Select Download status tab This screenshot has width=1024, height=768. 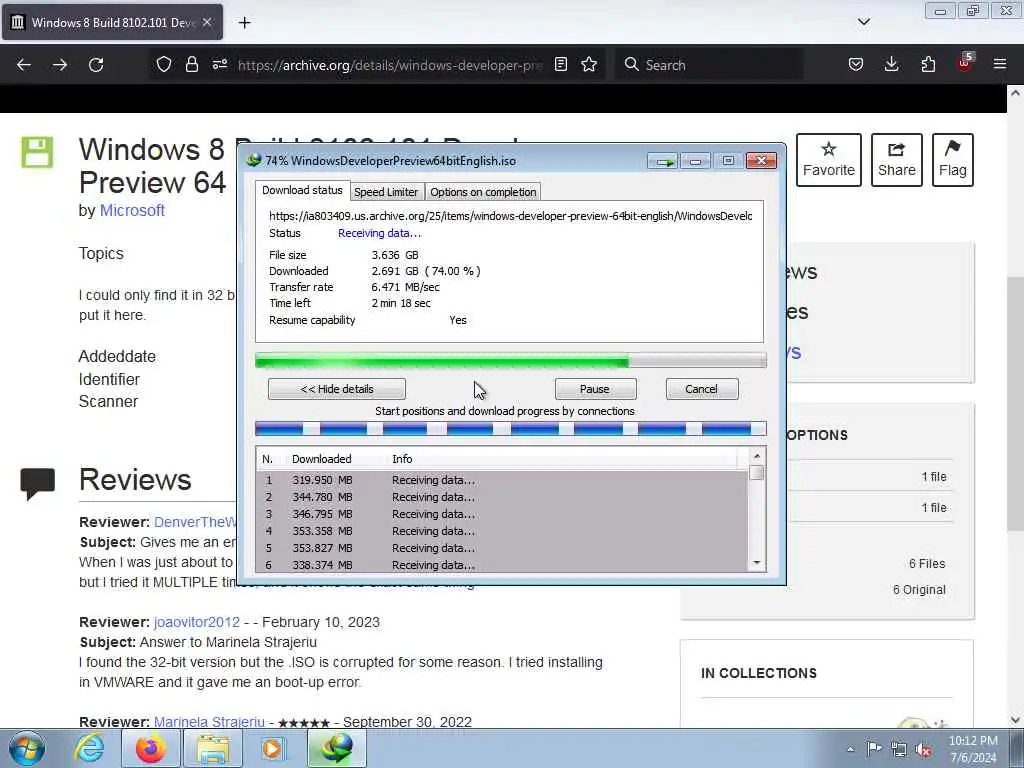click(x=302, y=190)
